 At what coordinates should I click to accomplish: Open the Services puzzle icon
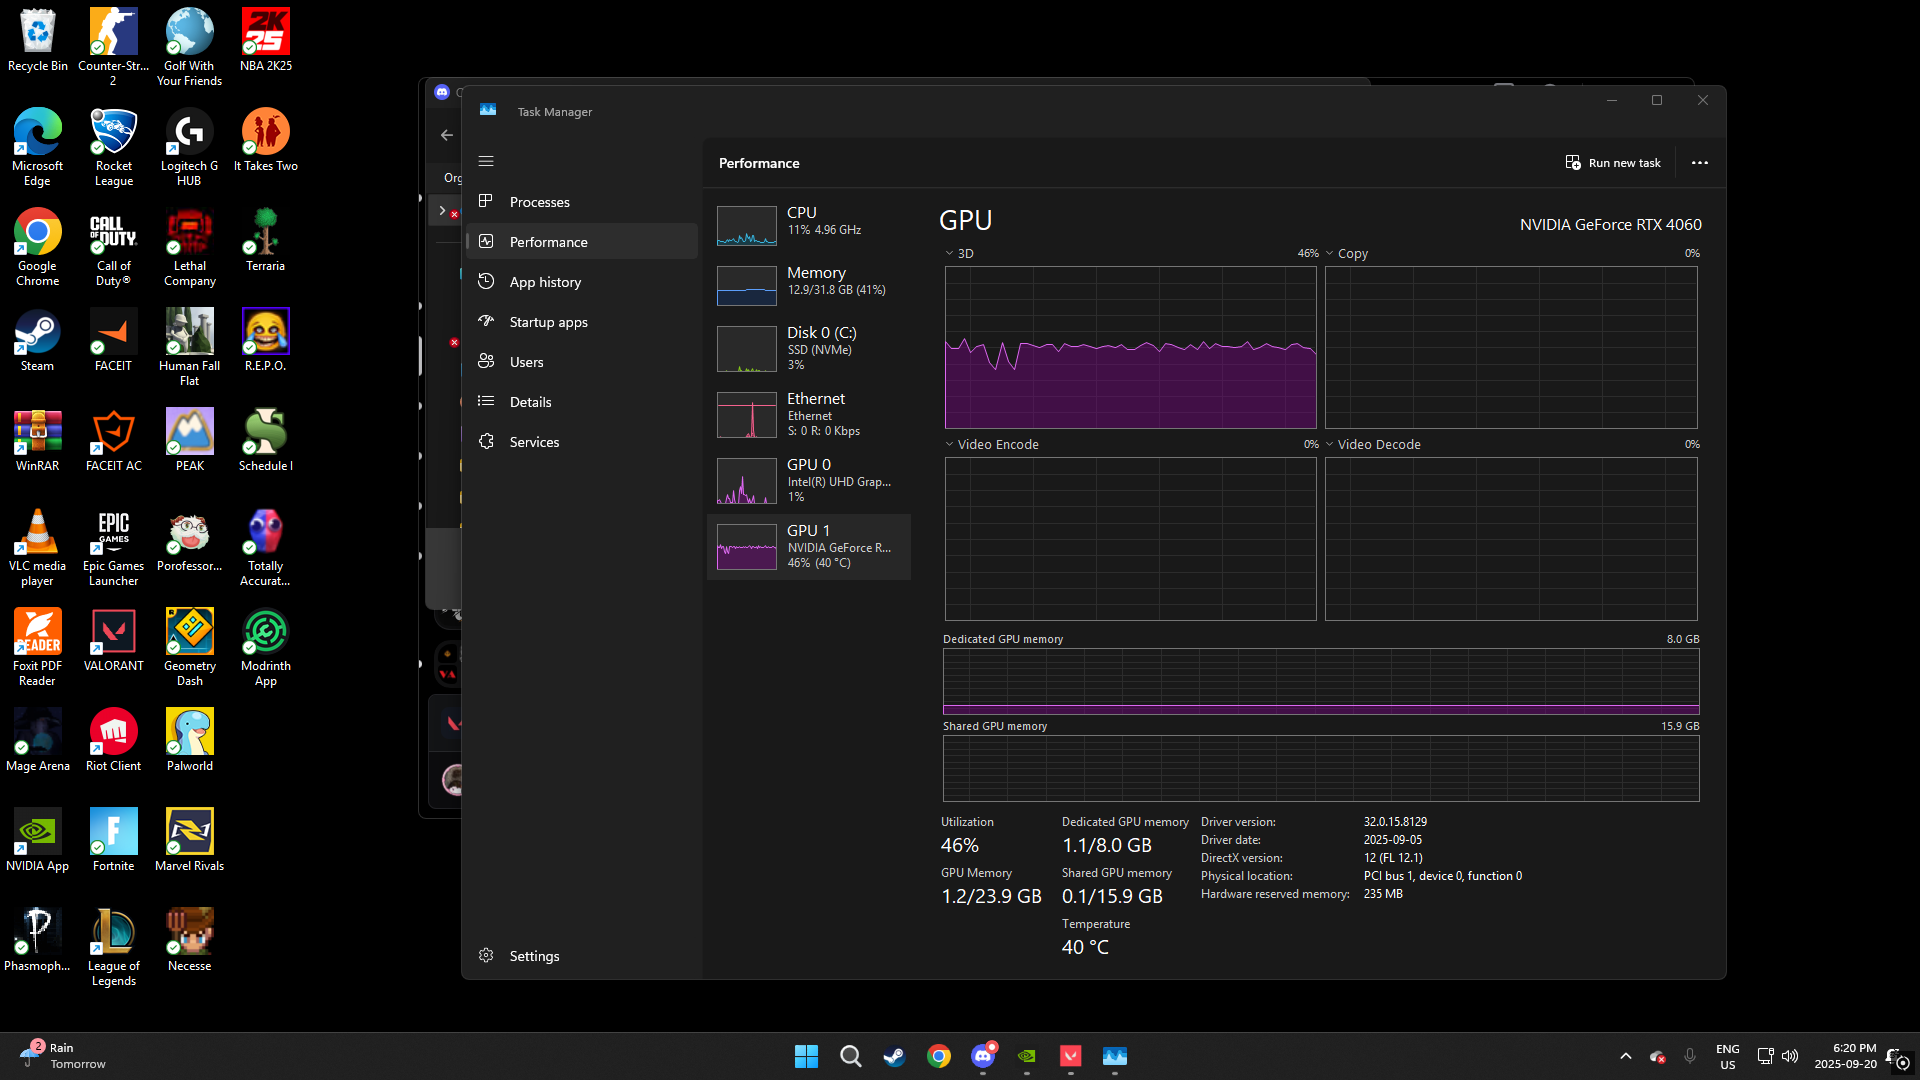tap(486, 441)
